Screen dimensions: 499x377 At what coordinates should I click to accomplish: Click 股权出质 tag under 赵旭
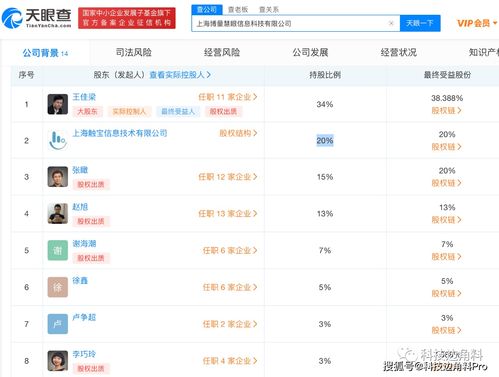pos(91,221)
